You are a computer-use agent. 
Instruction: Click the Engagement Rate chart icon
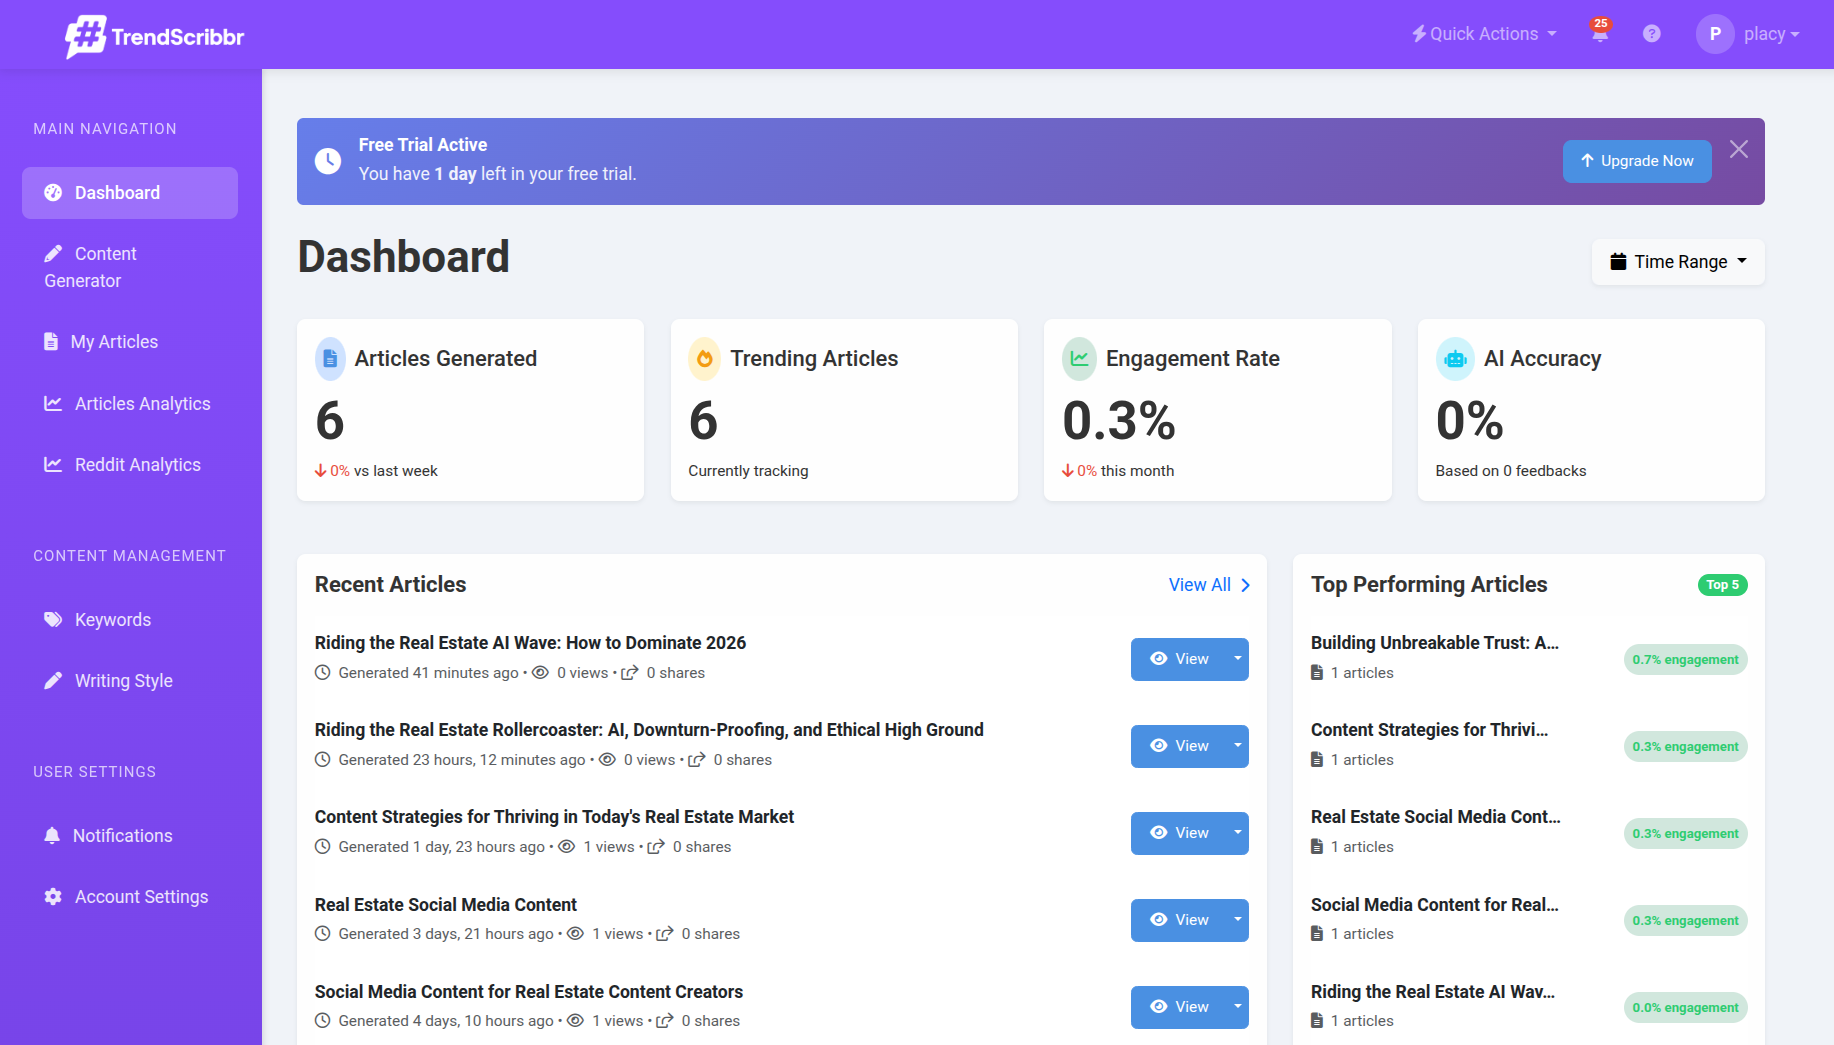(x=1079, y=359)
